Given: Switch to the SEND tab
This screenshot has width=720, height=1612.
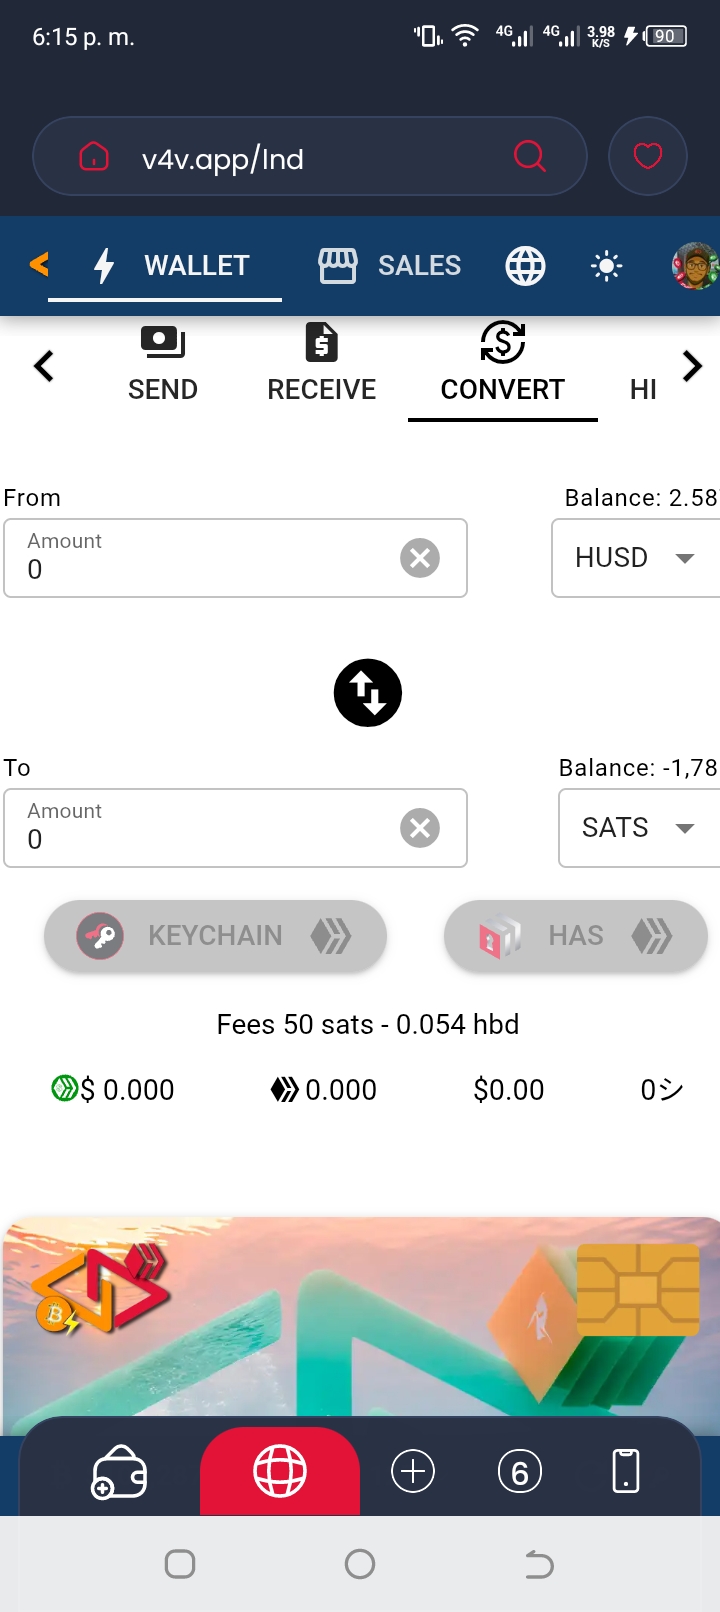Looking at the screenshot, I should point(163,366).
